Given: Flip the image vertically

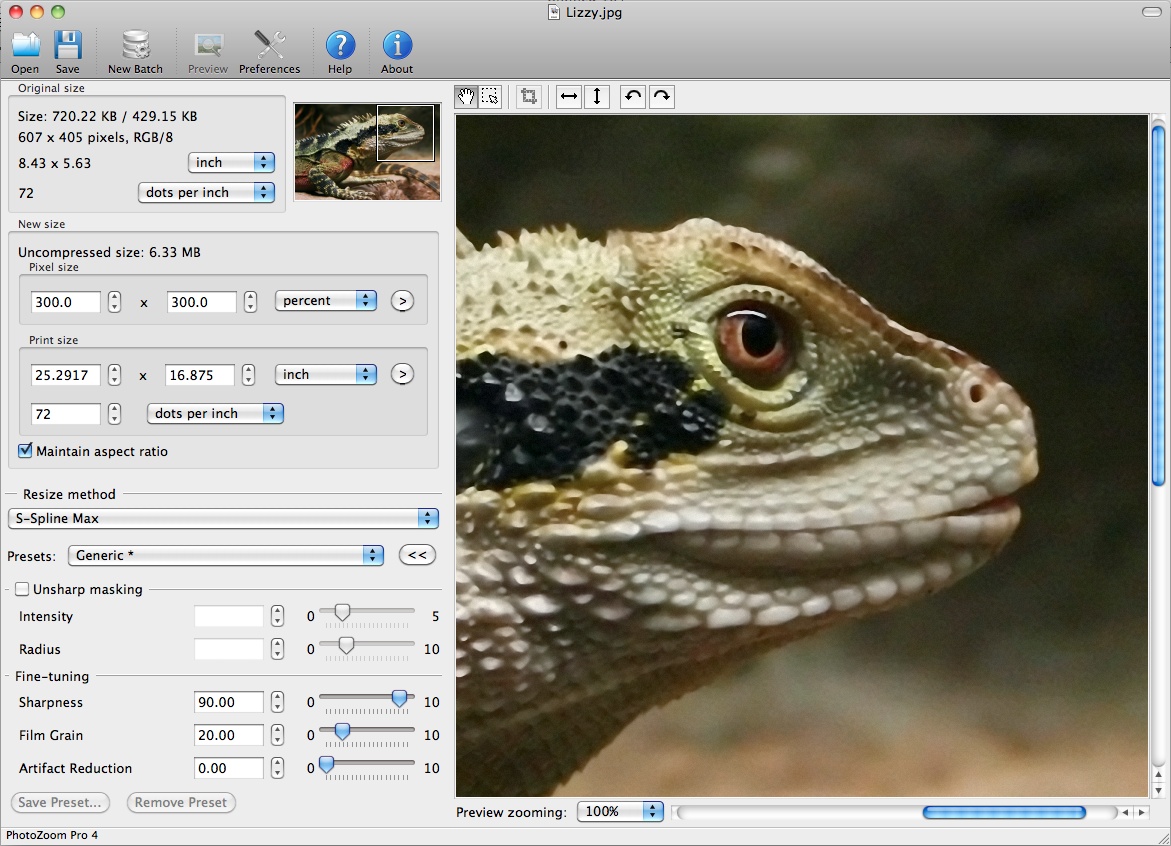Looking at the screenshot, I should [x=597, y=96].
